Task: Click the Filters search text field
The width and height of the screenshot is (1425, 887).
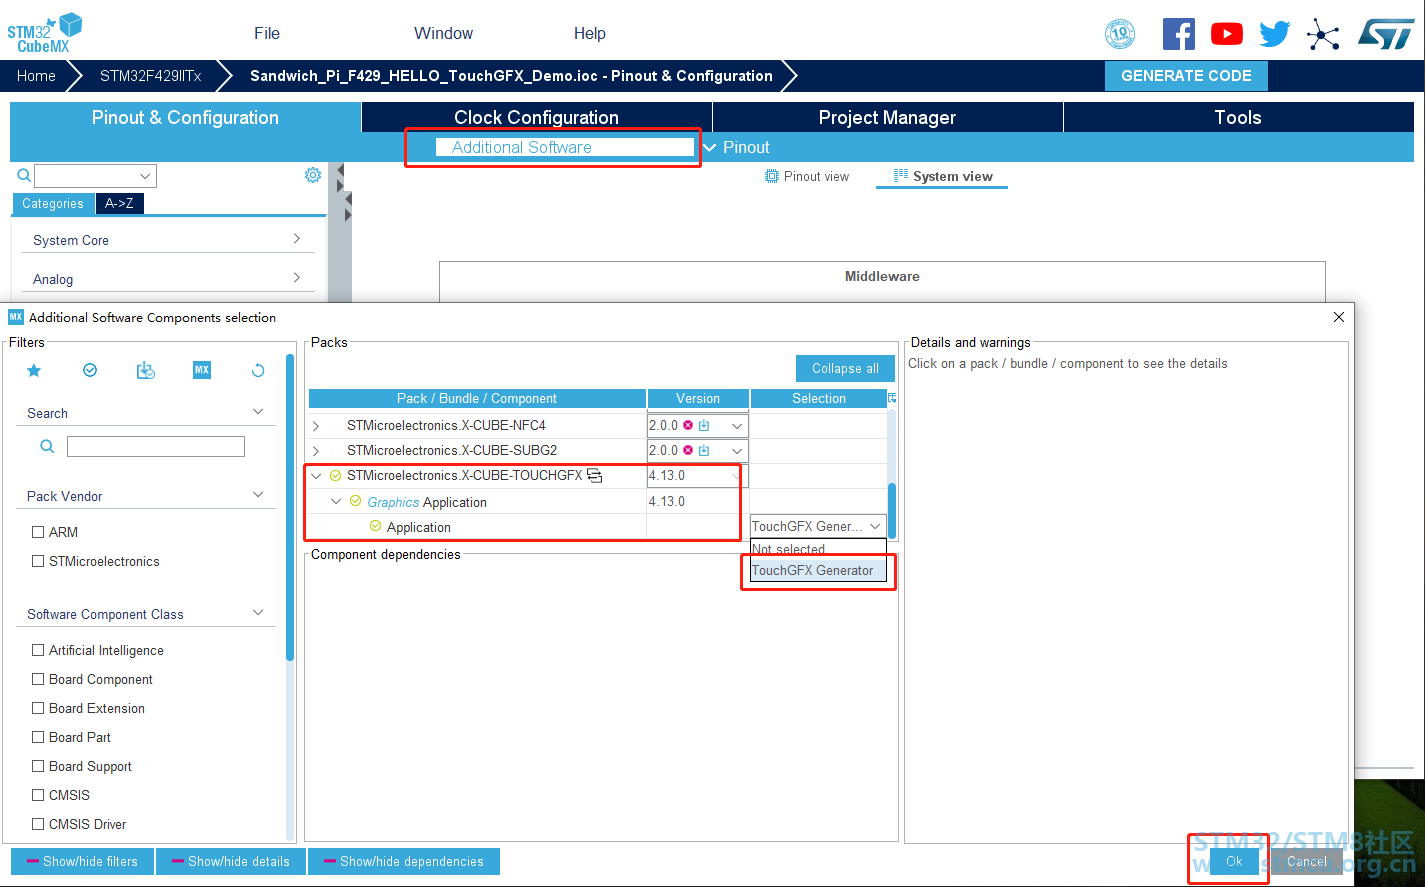Action: tap(156, 446)
